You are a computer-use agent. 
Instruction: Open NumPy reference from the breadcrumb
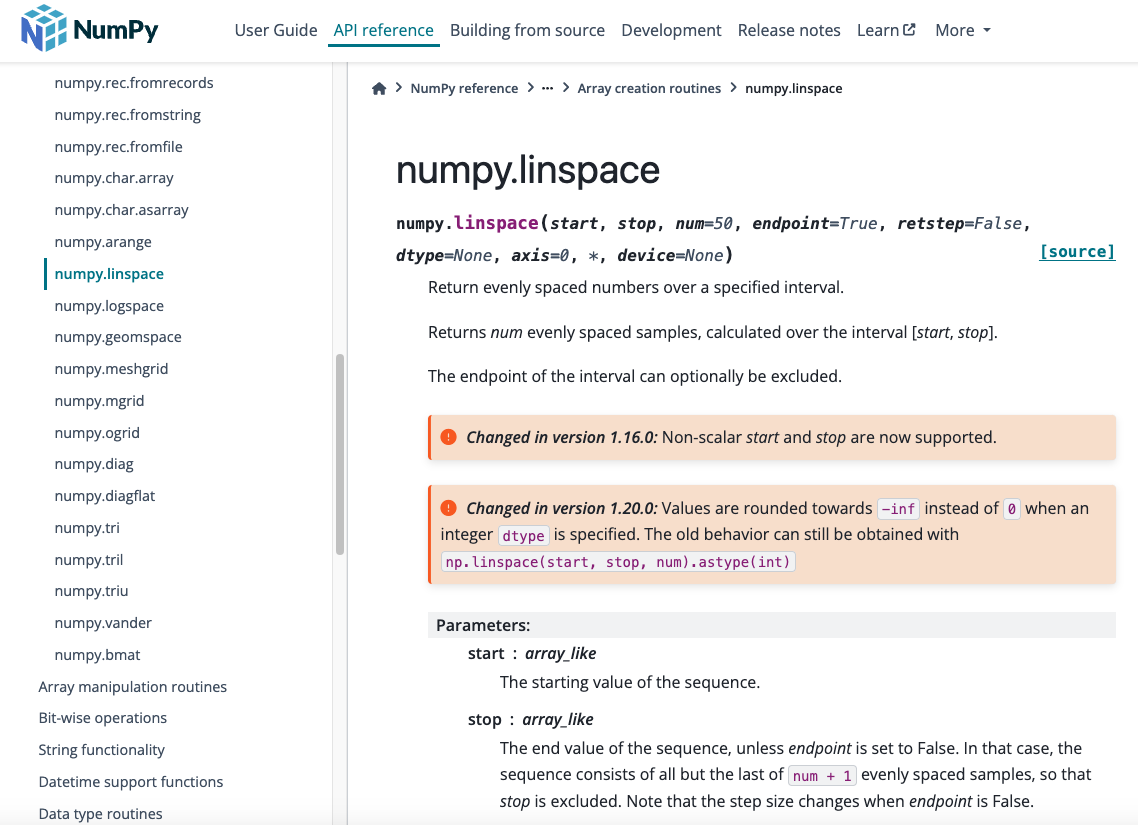464,88
